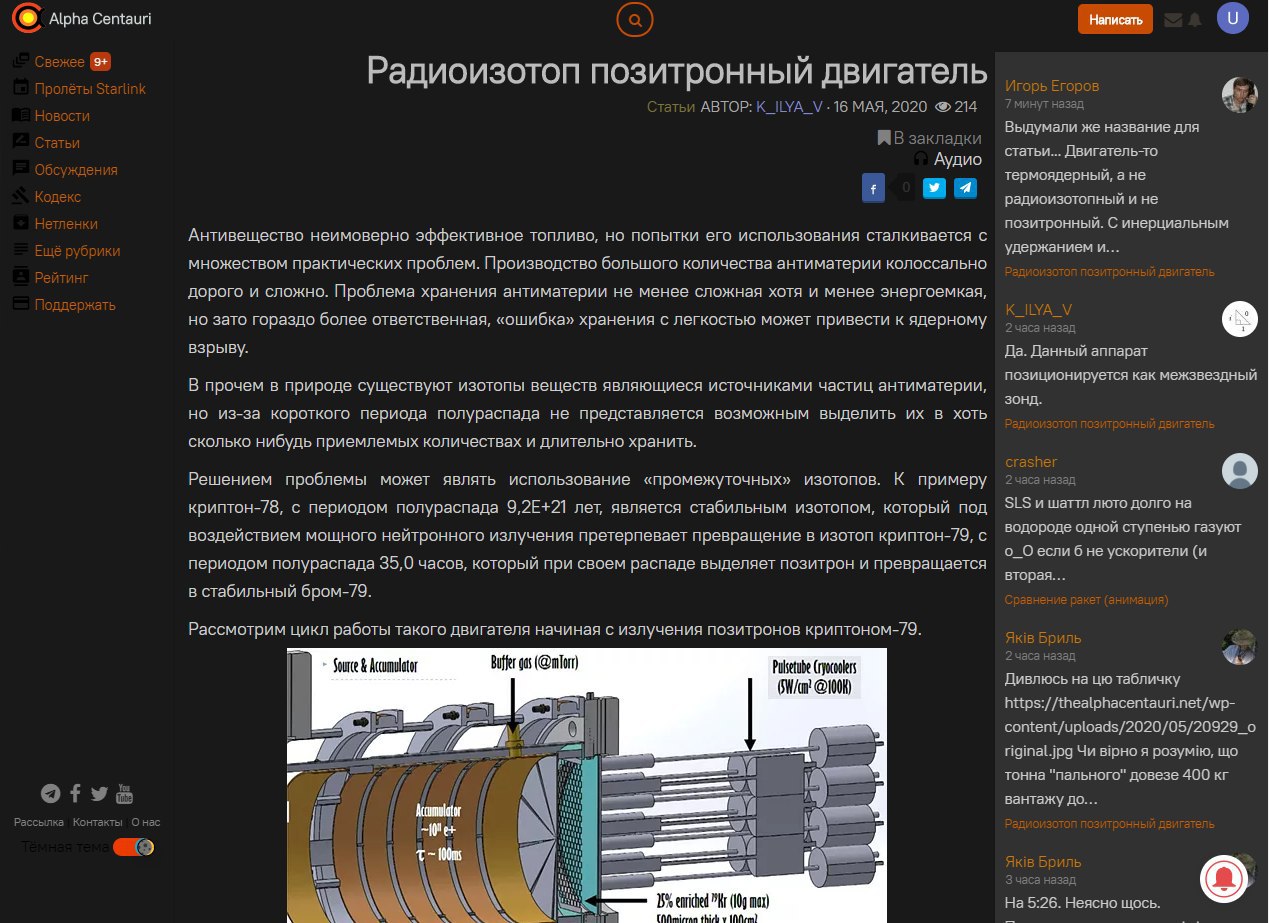Click the newspaper icon beside Новости
Viewport: 1269px width, 923px height.
click(x=20, y=116)
